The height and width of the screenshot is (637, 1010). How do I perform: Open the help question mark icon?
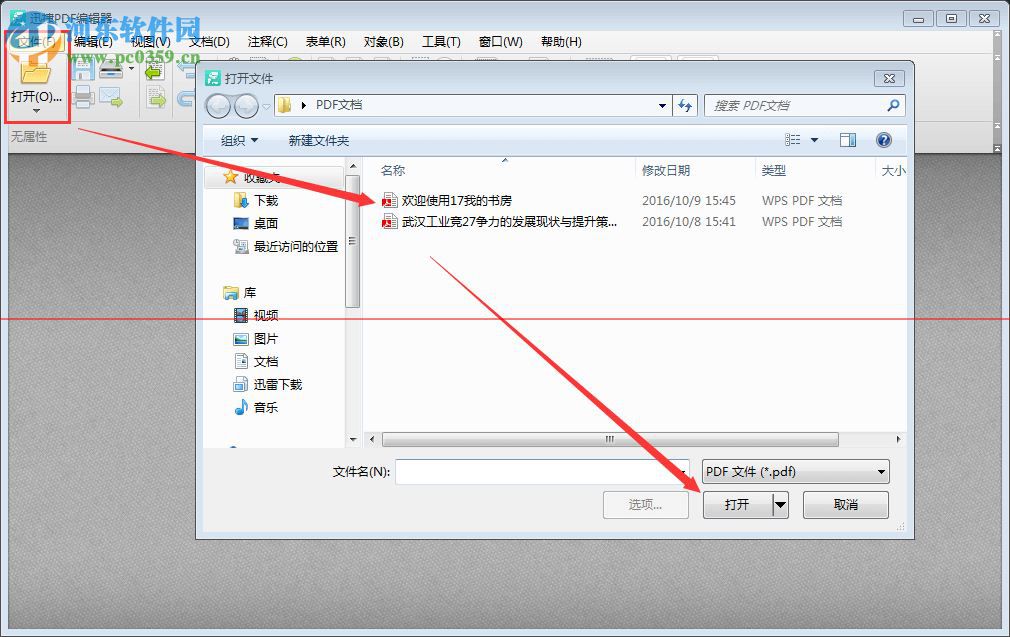point(884,140)
